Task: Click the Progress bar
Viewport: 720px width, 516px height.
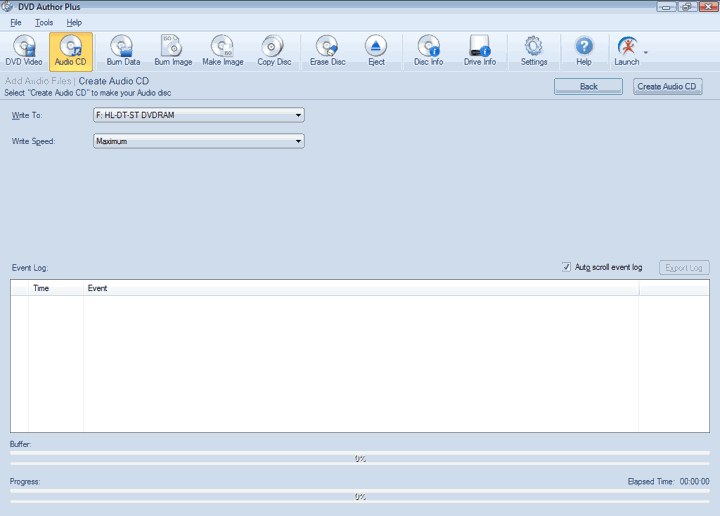Action: (x=359, y=496)
